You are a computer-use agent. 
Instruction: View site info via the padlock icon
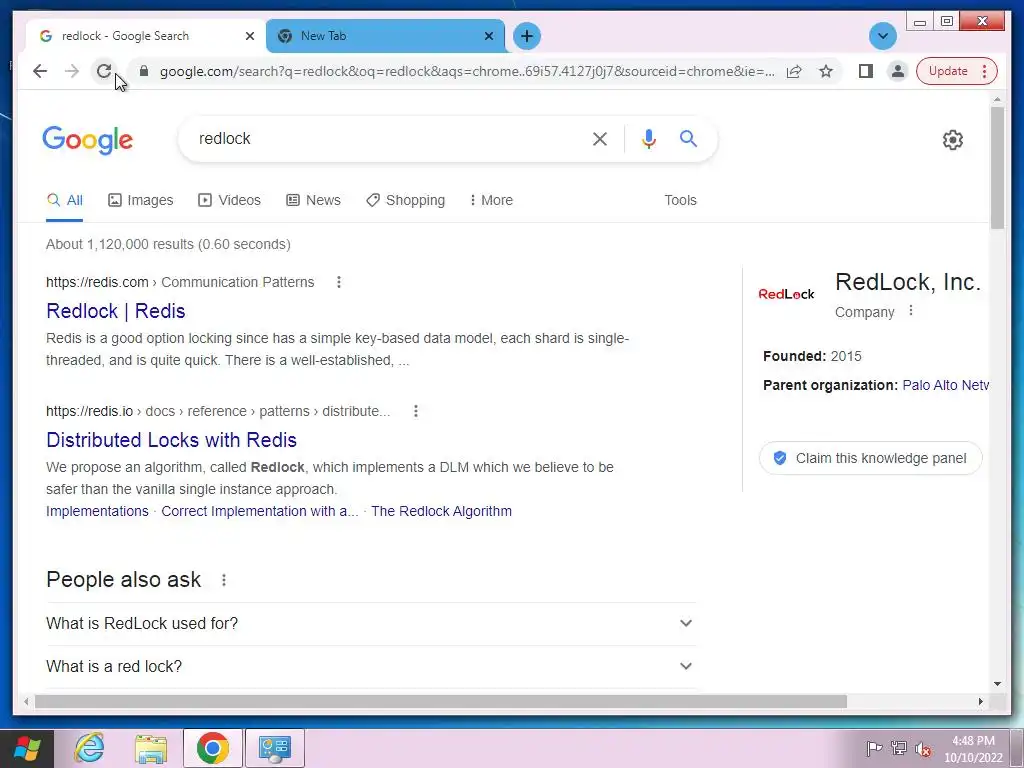click(x=144, y=71)
